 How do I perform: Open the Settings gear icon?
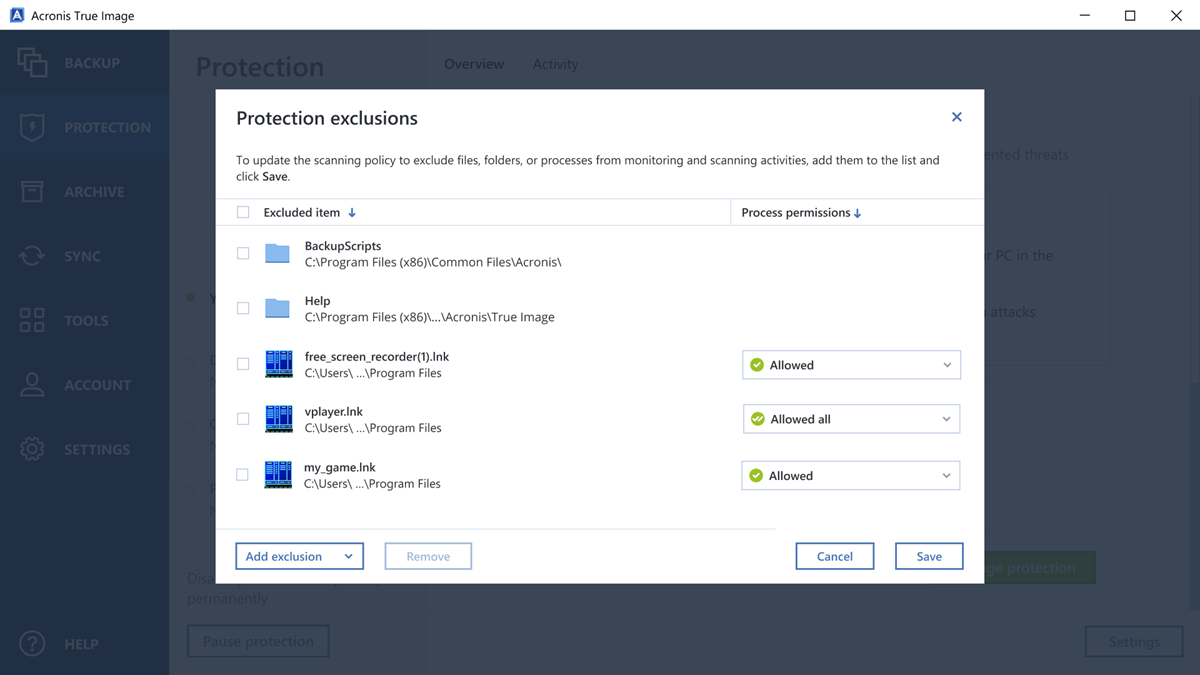coord(32,449)
